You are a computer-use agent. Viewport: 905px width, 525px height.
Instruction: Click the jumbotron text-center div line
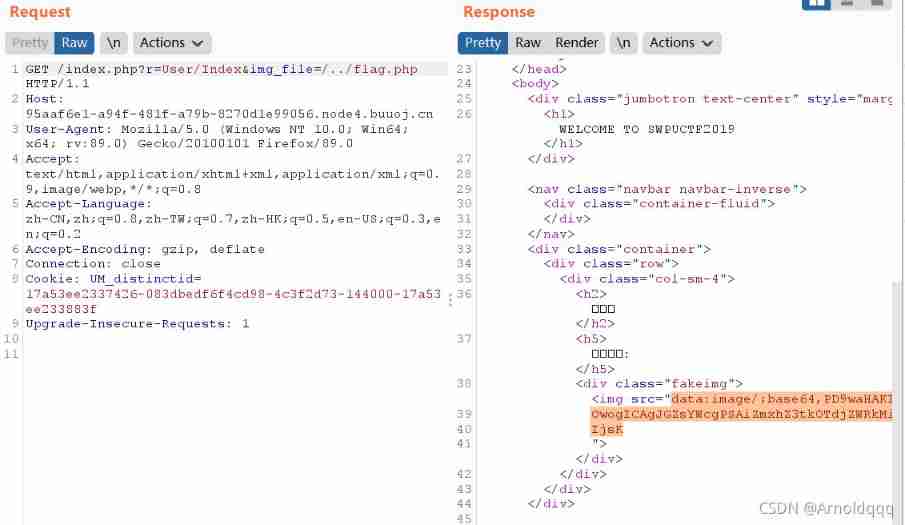point(709,99)
